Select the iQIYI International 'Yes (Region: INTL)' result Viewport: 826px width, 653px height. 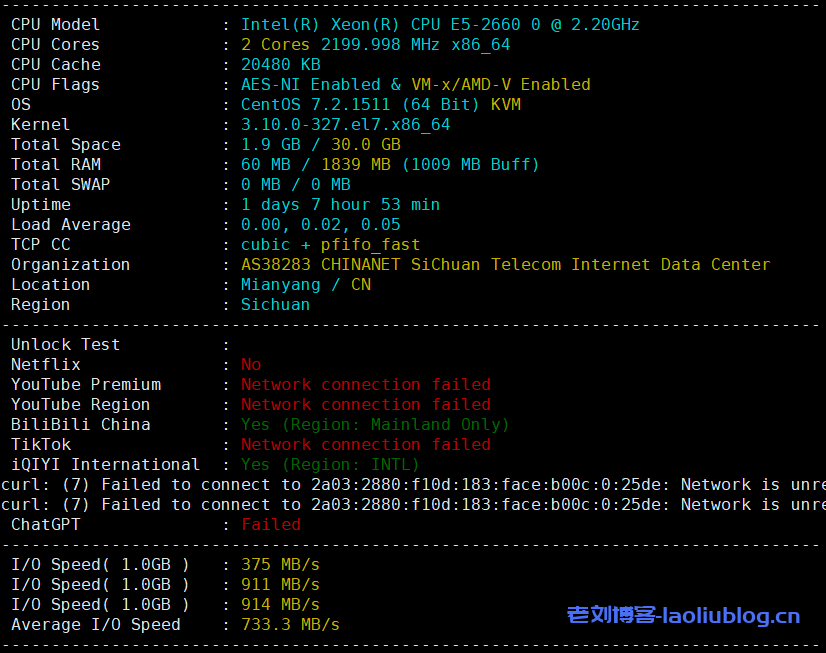tap(330, 465)
